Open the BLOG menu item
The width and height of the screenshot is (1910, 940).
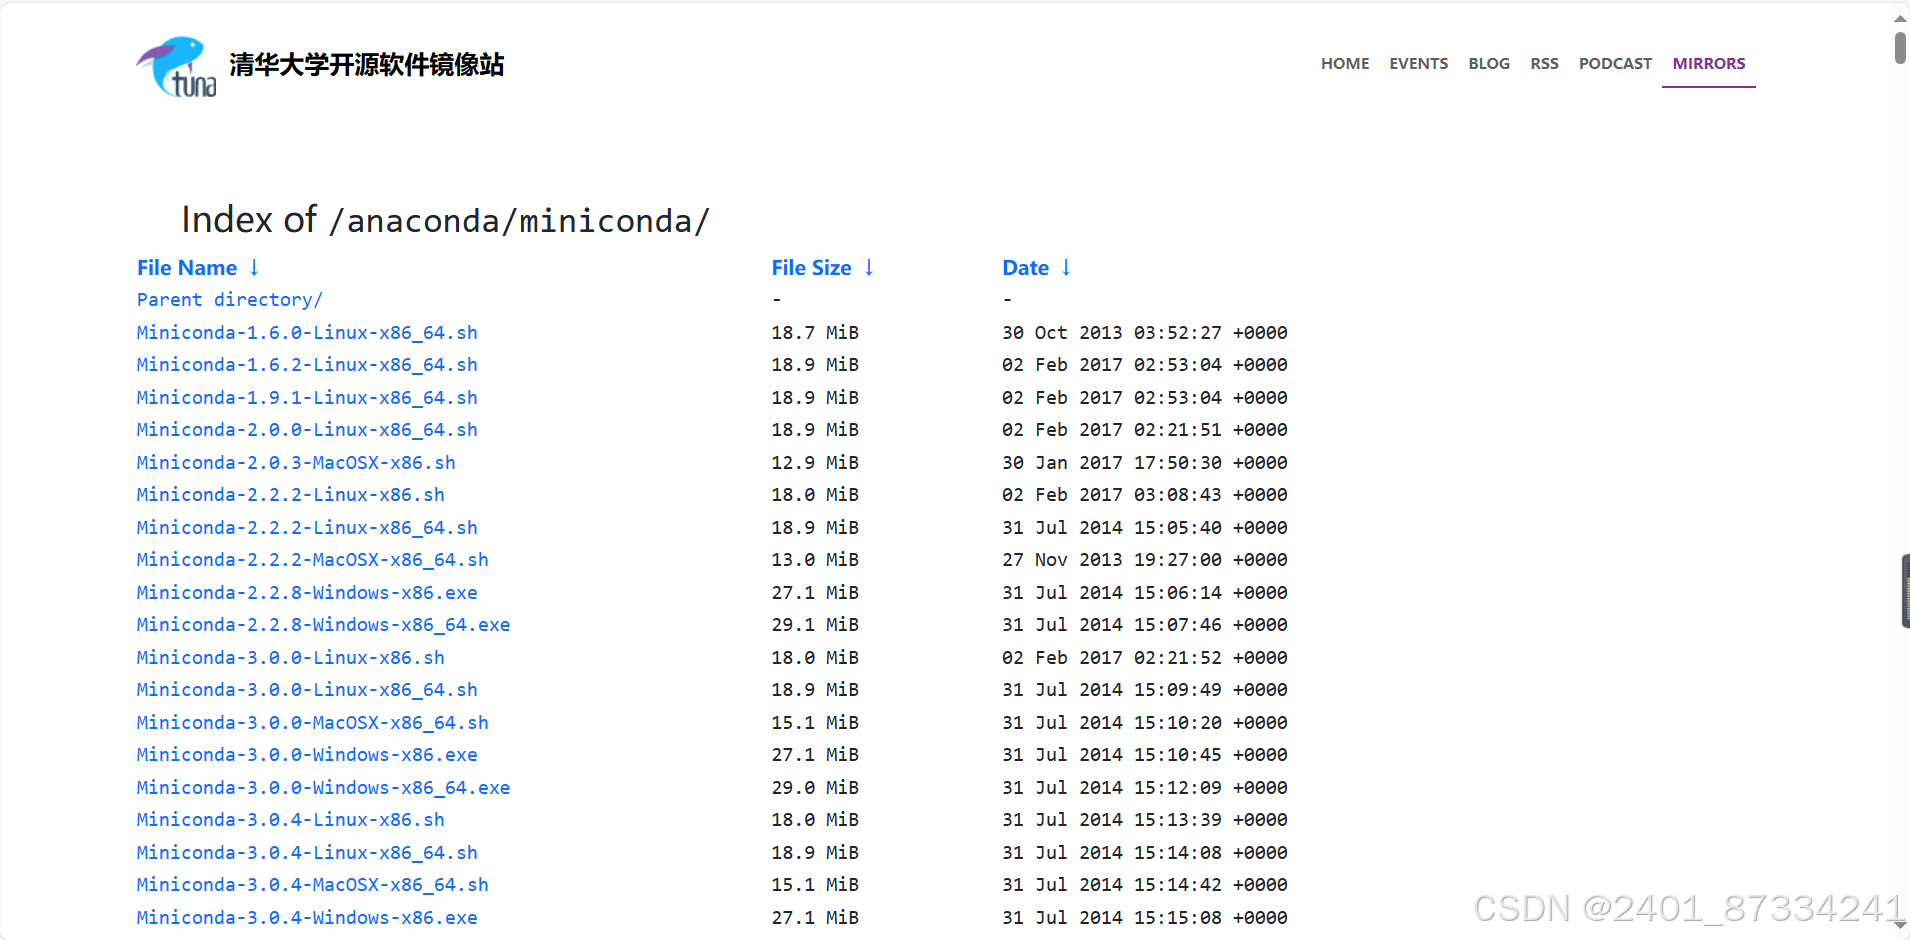pos(1489,63)
